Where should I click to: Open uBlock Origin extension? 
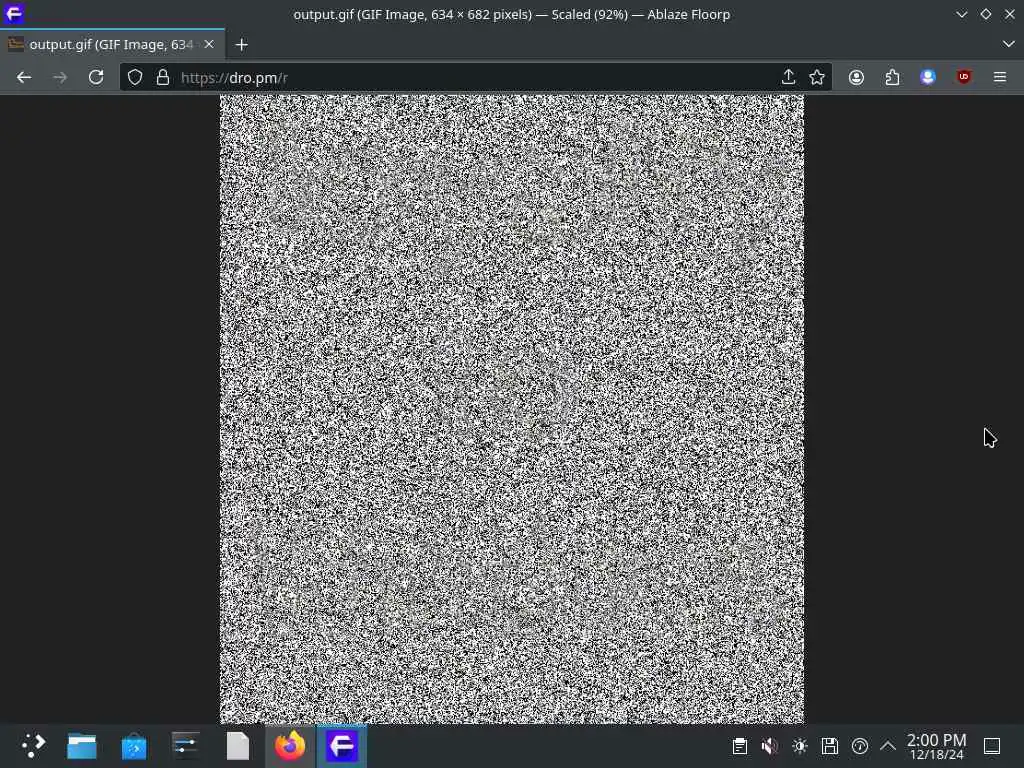(x=964, y=78)
